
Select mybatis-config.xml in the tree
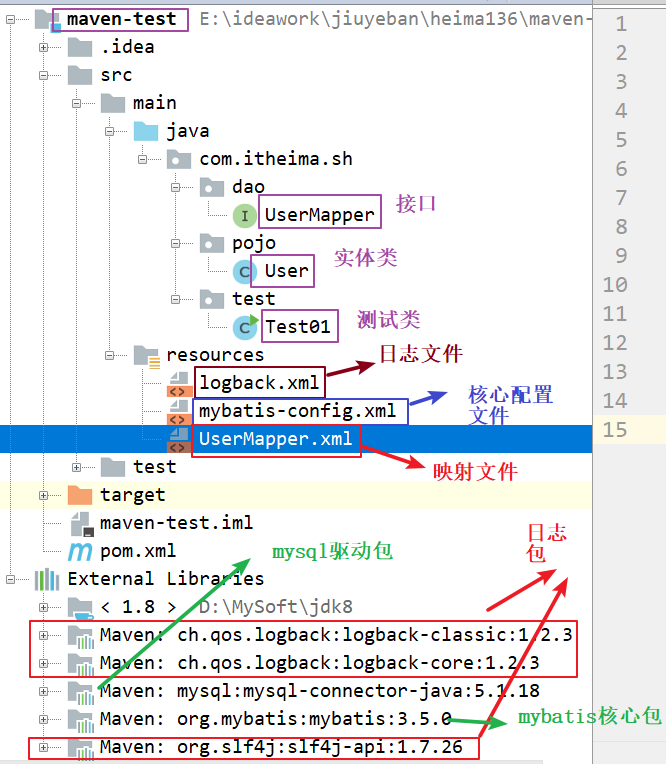(x=296, y=411)
